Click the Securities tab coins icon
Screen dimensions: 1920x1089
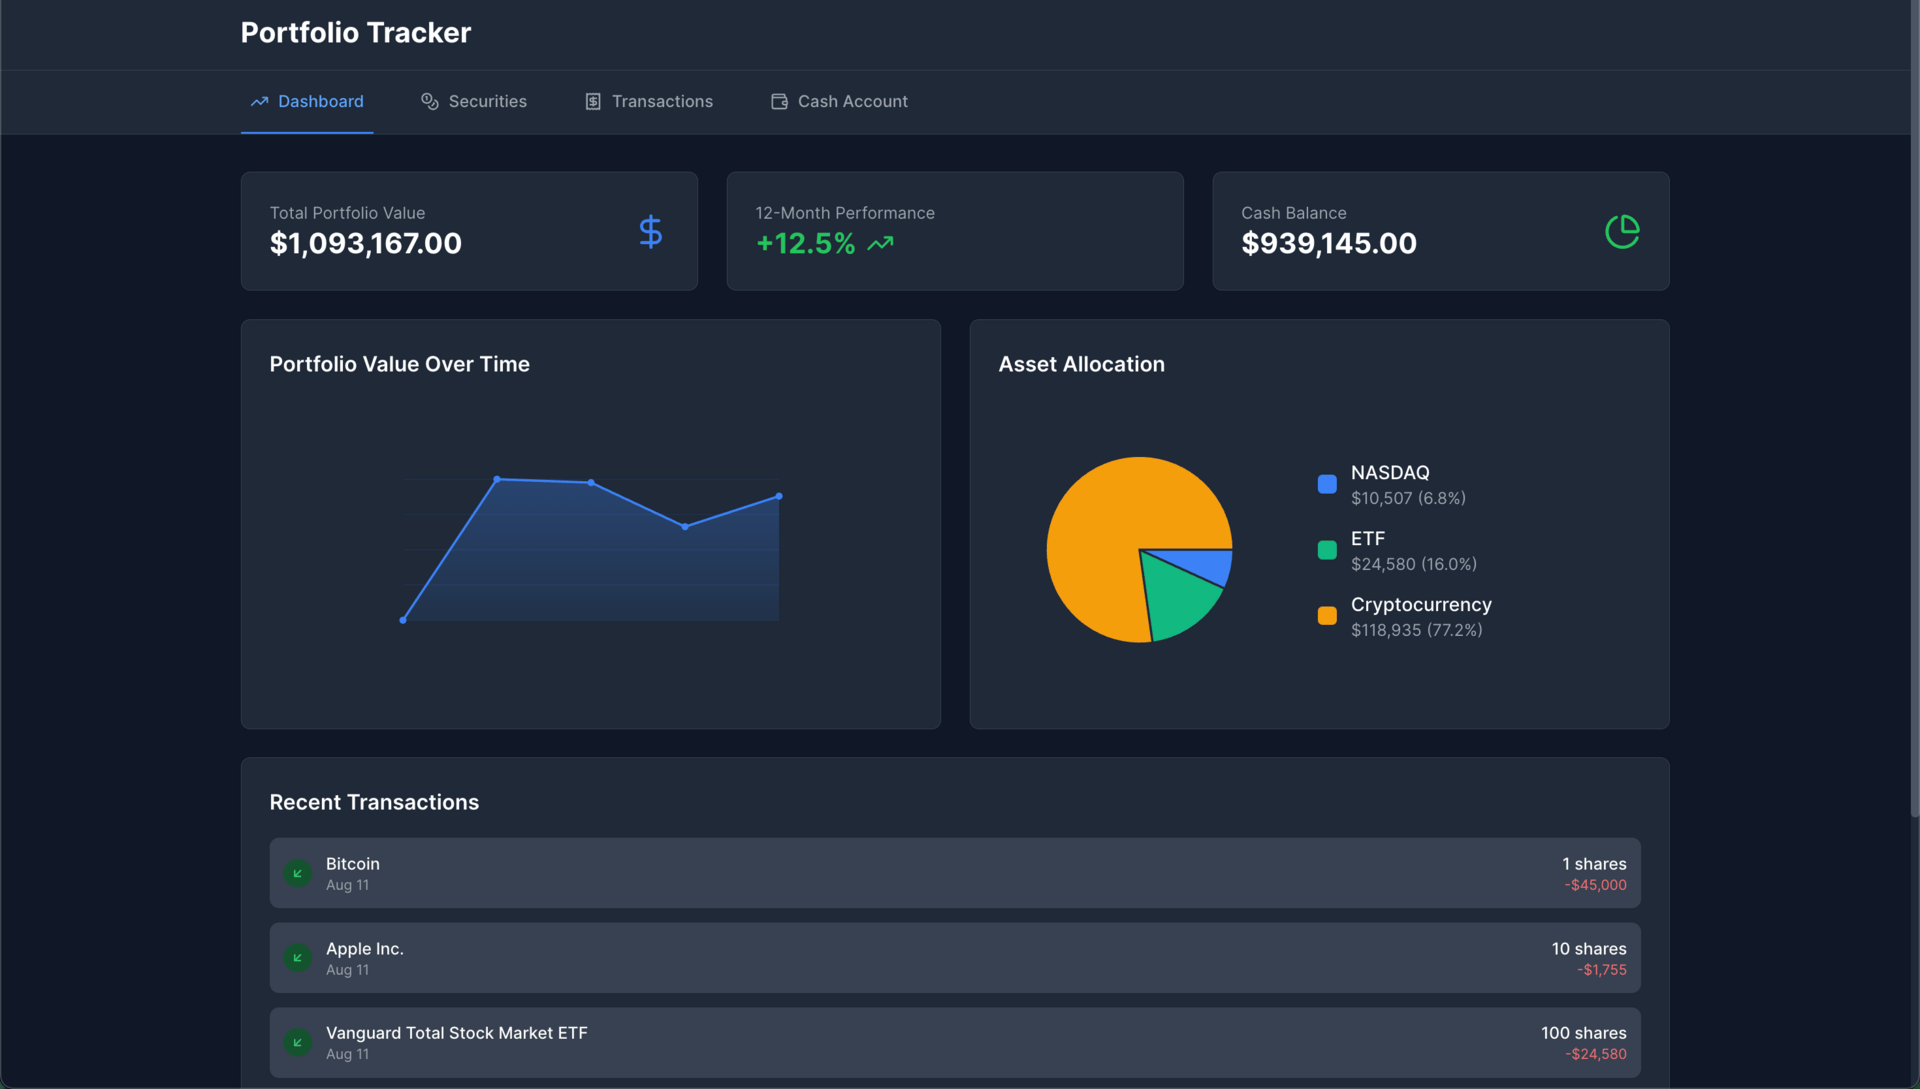coord(430,101)
